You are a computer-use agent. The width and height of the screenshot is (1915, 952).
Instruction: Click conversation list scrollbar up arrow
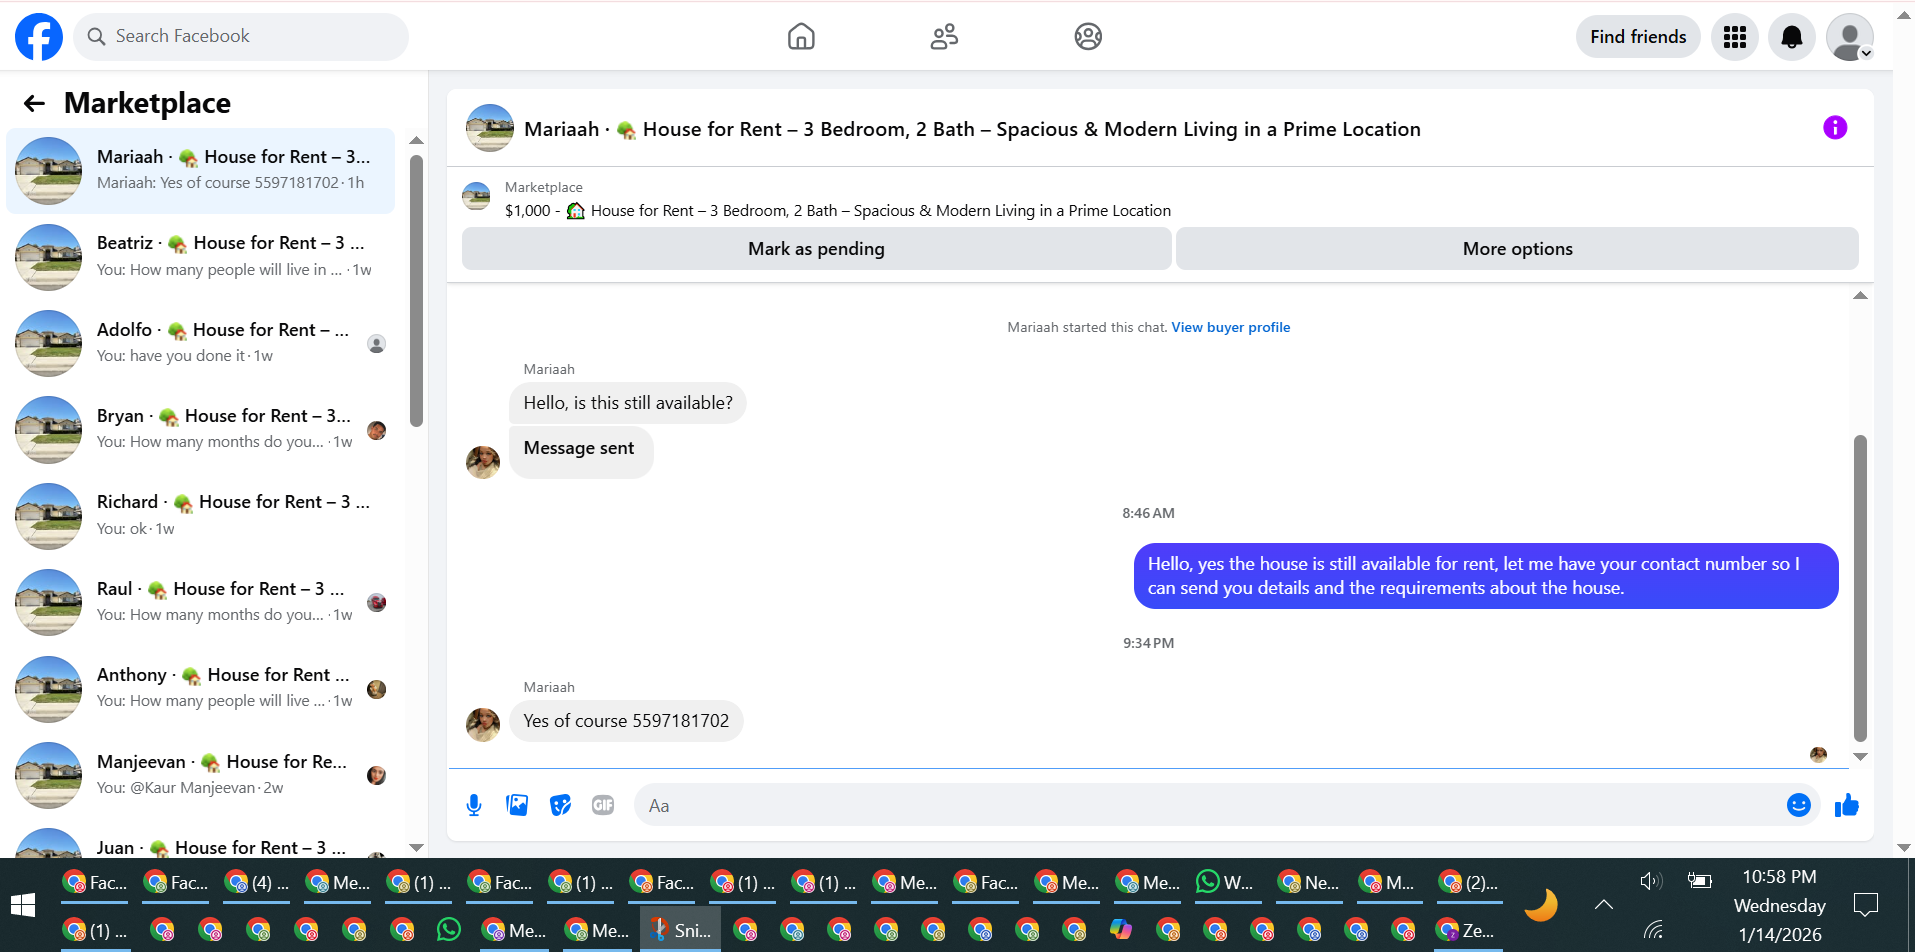[417, 140]
